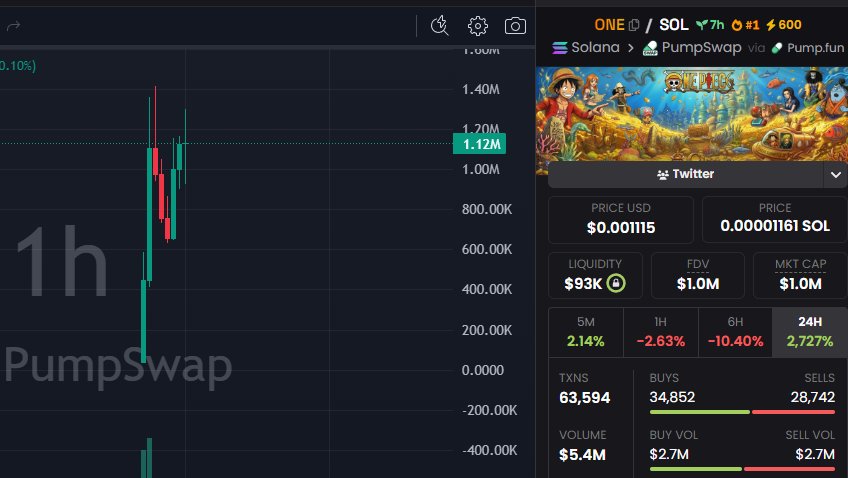Select the 24H timeframe tab
Image resolution: width=848 pixels, height=478 pixels.
(x=810, y=333)
